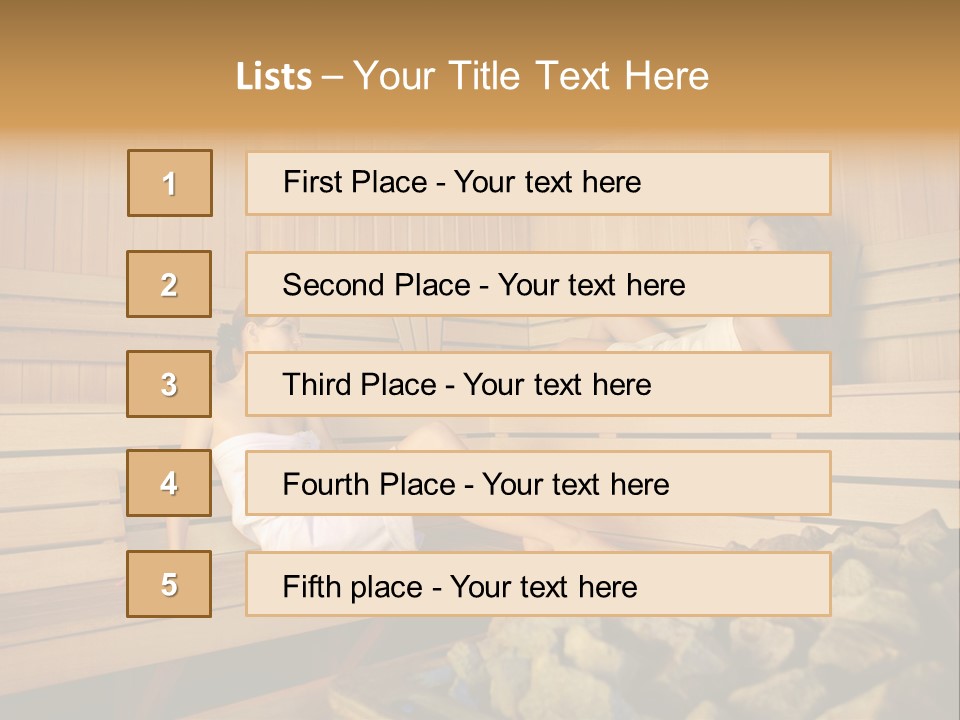Screen dimensions: 960x720
Task: Select the 'First Place' text bar
Action: [538, 183]
